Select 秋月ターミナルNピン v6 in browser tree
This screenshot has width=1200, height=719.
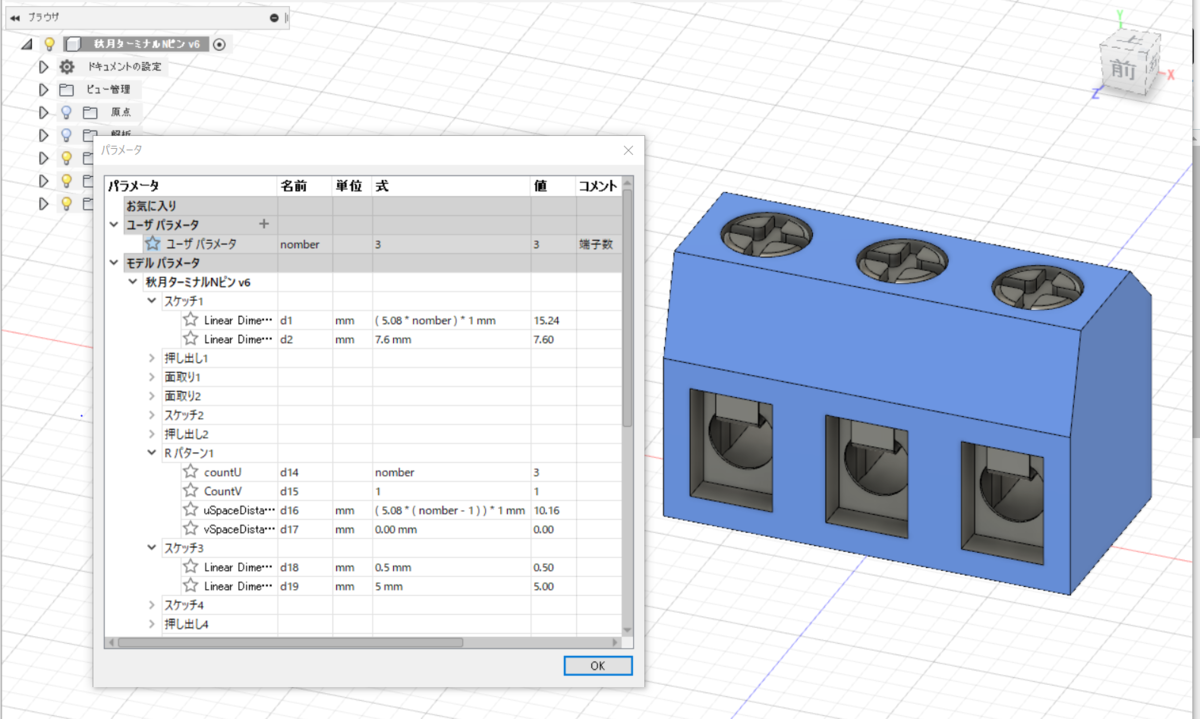click(146, 44)
